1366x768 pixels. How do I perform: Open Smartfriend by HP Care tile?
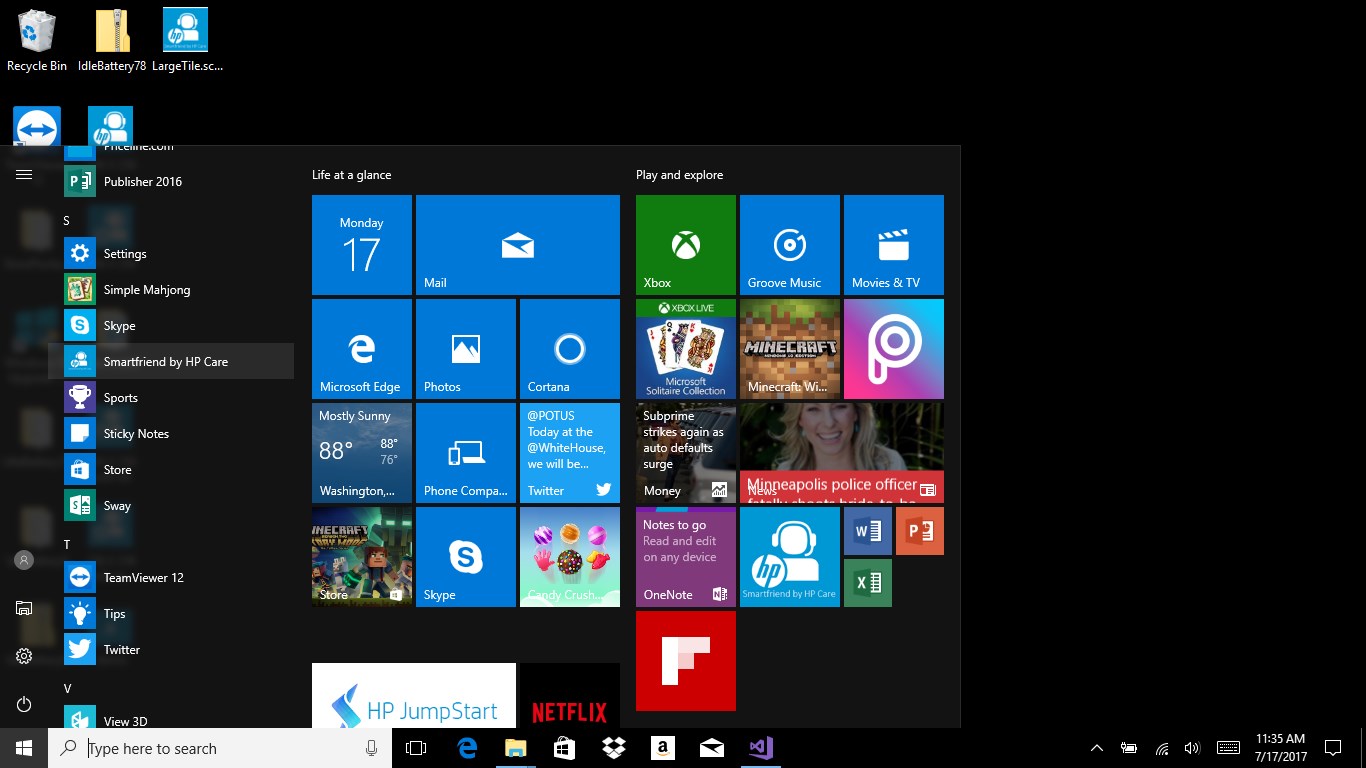(790, 557)
